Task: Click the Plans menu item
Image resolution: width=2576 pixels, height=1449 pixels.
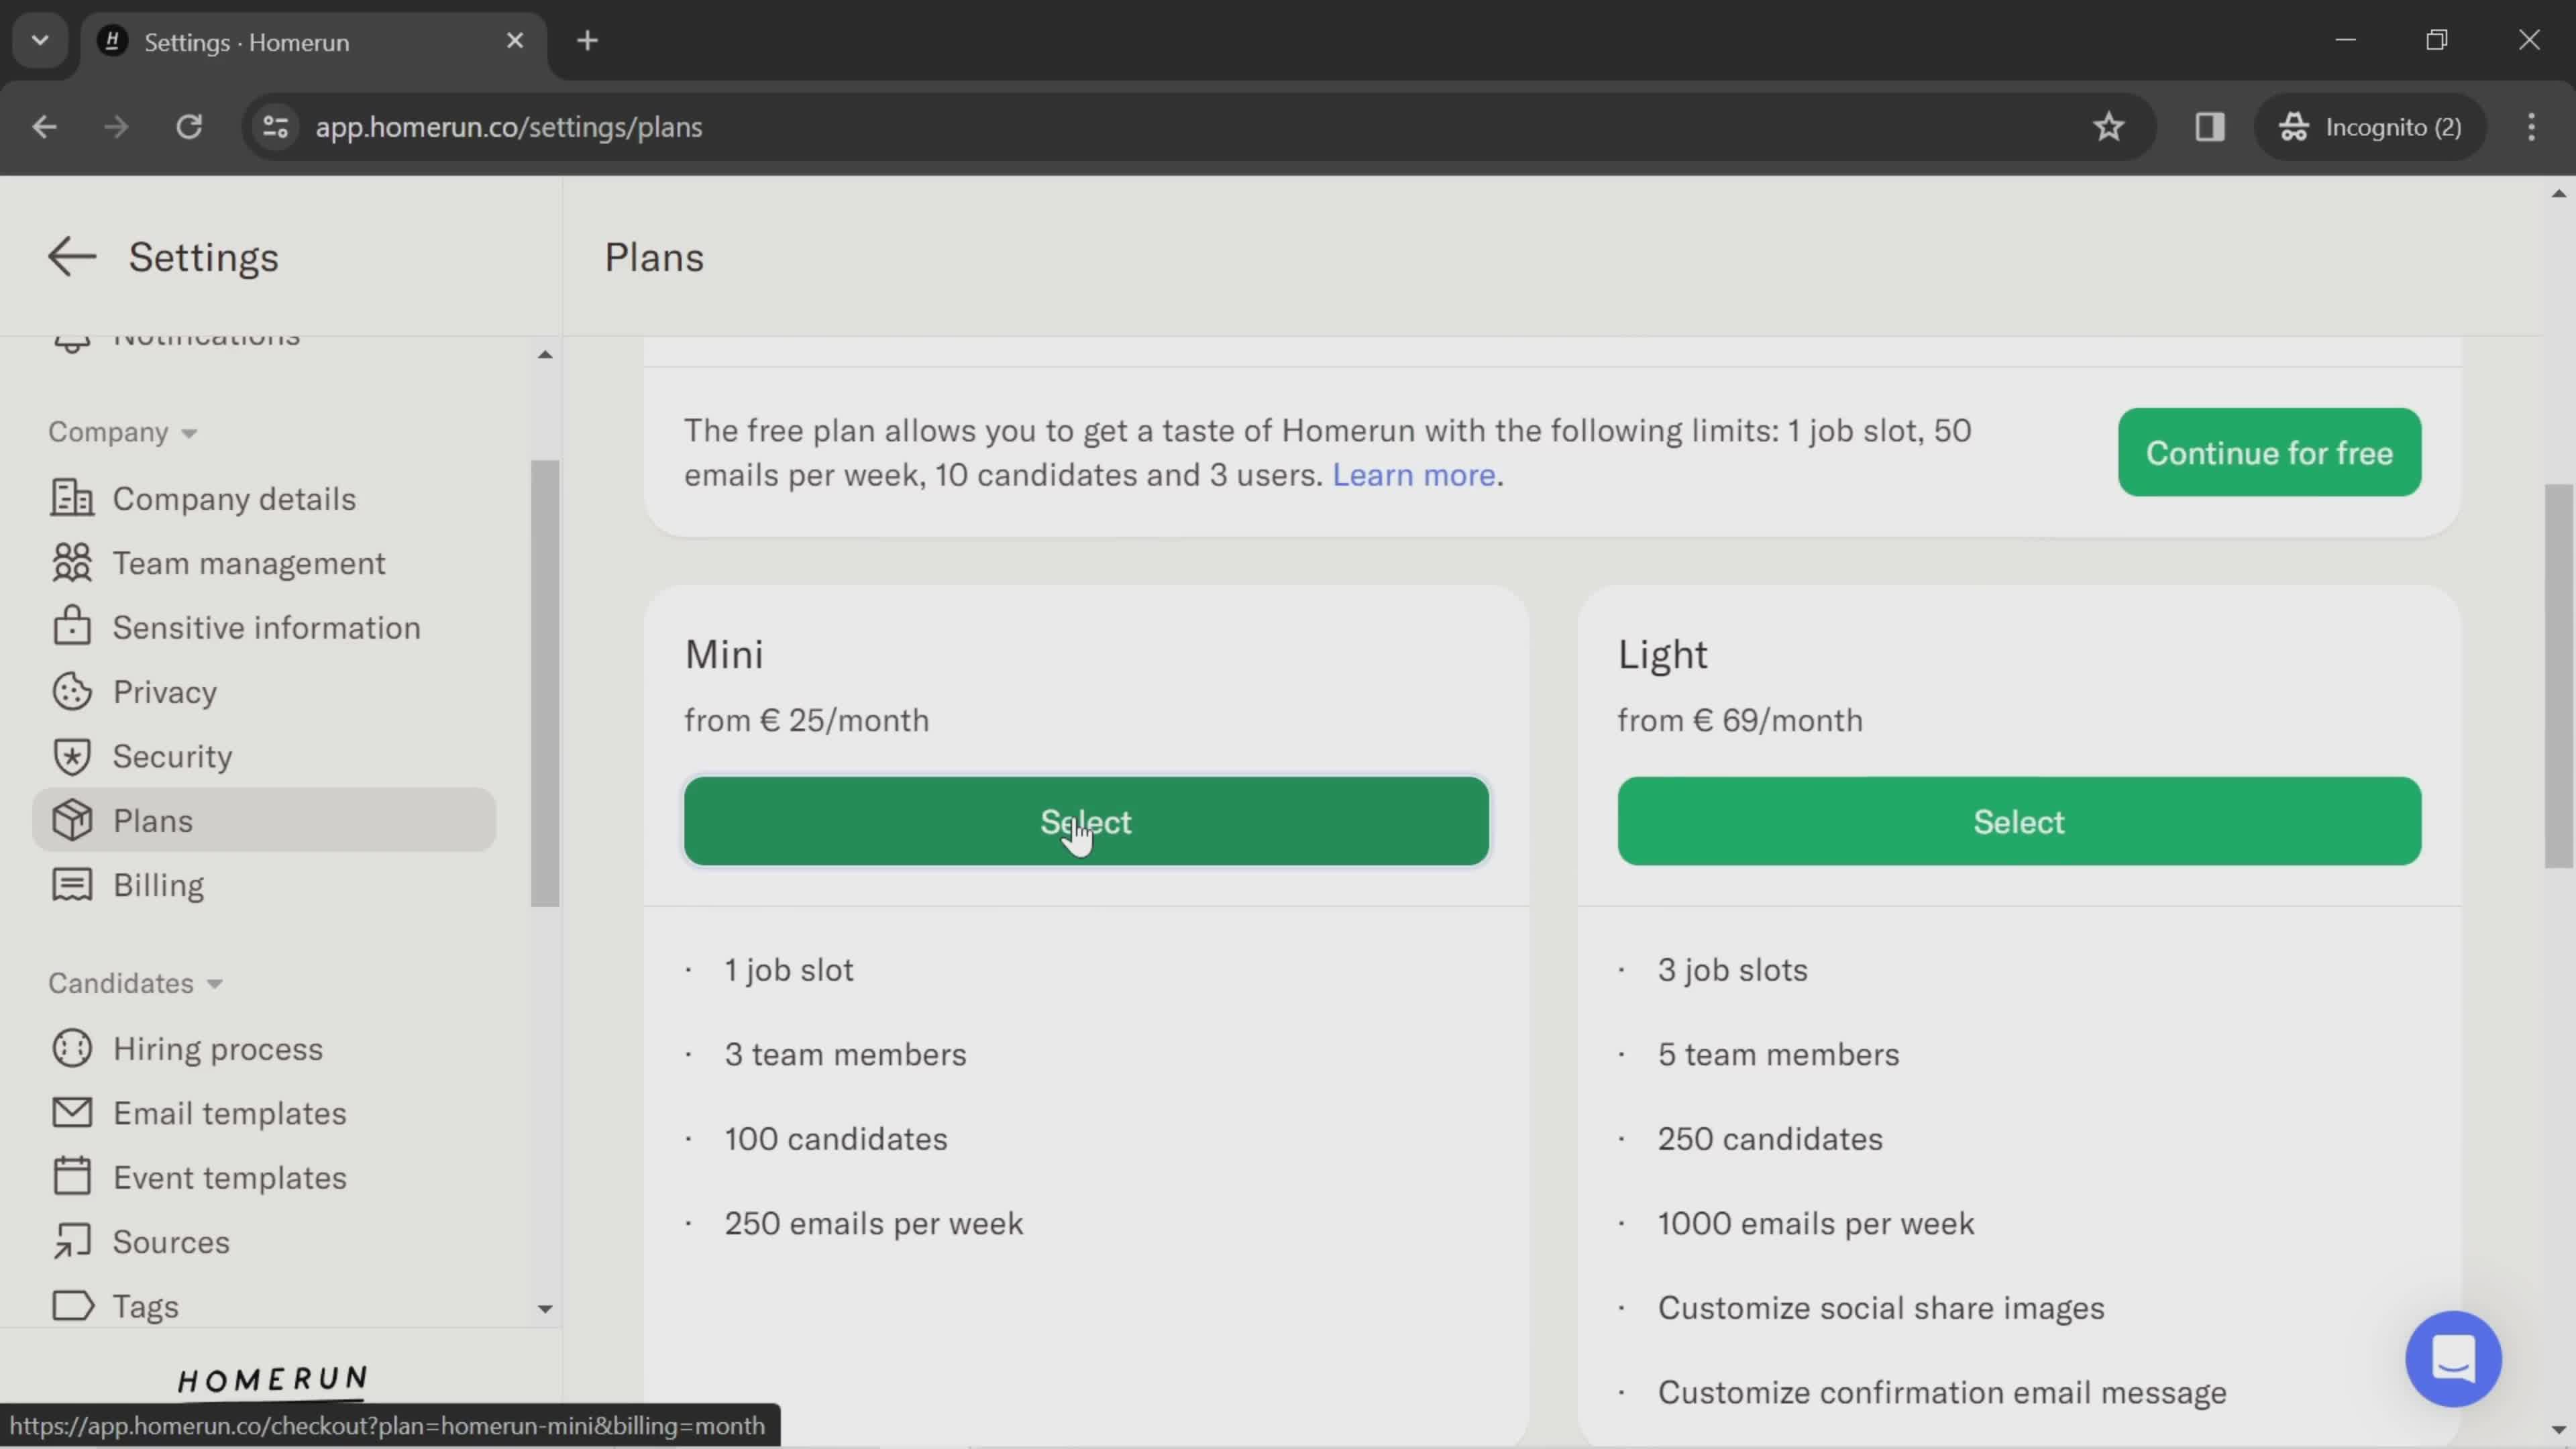Action: 152,819
